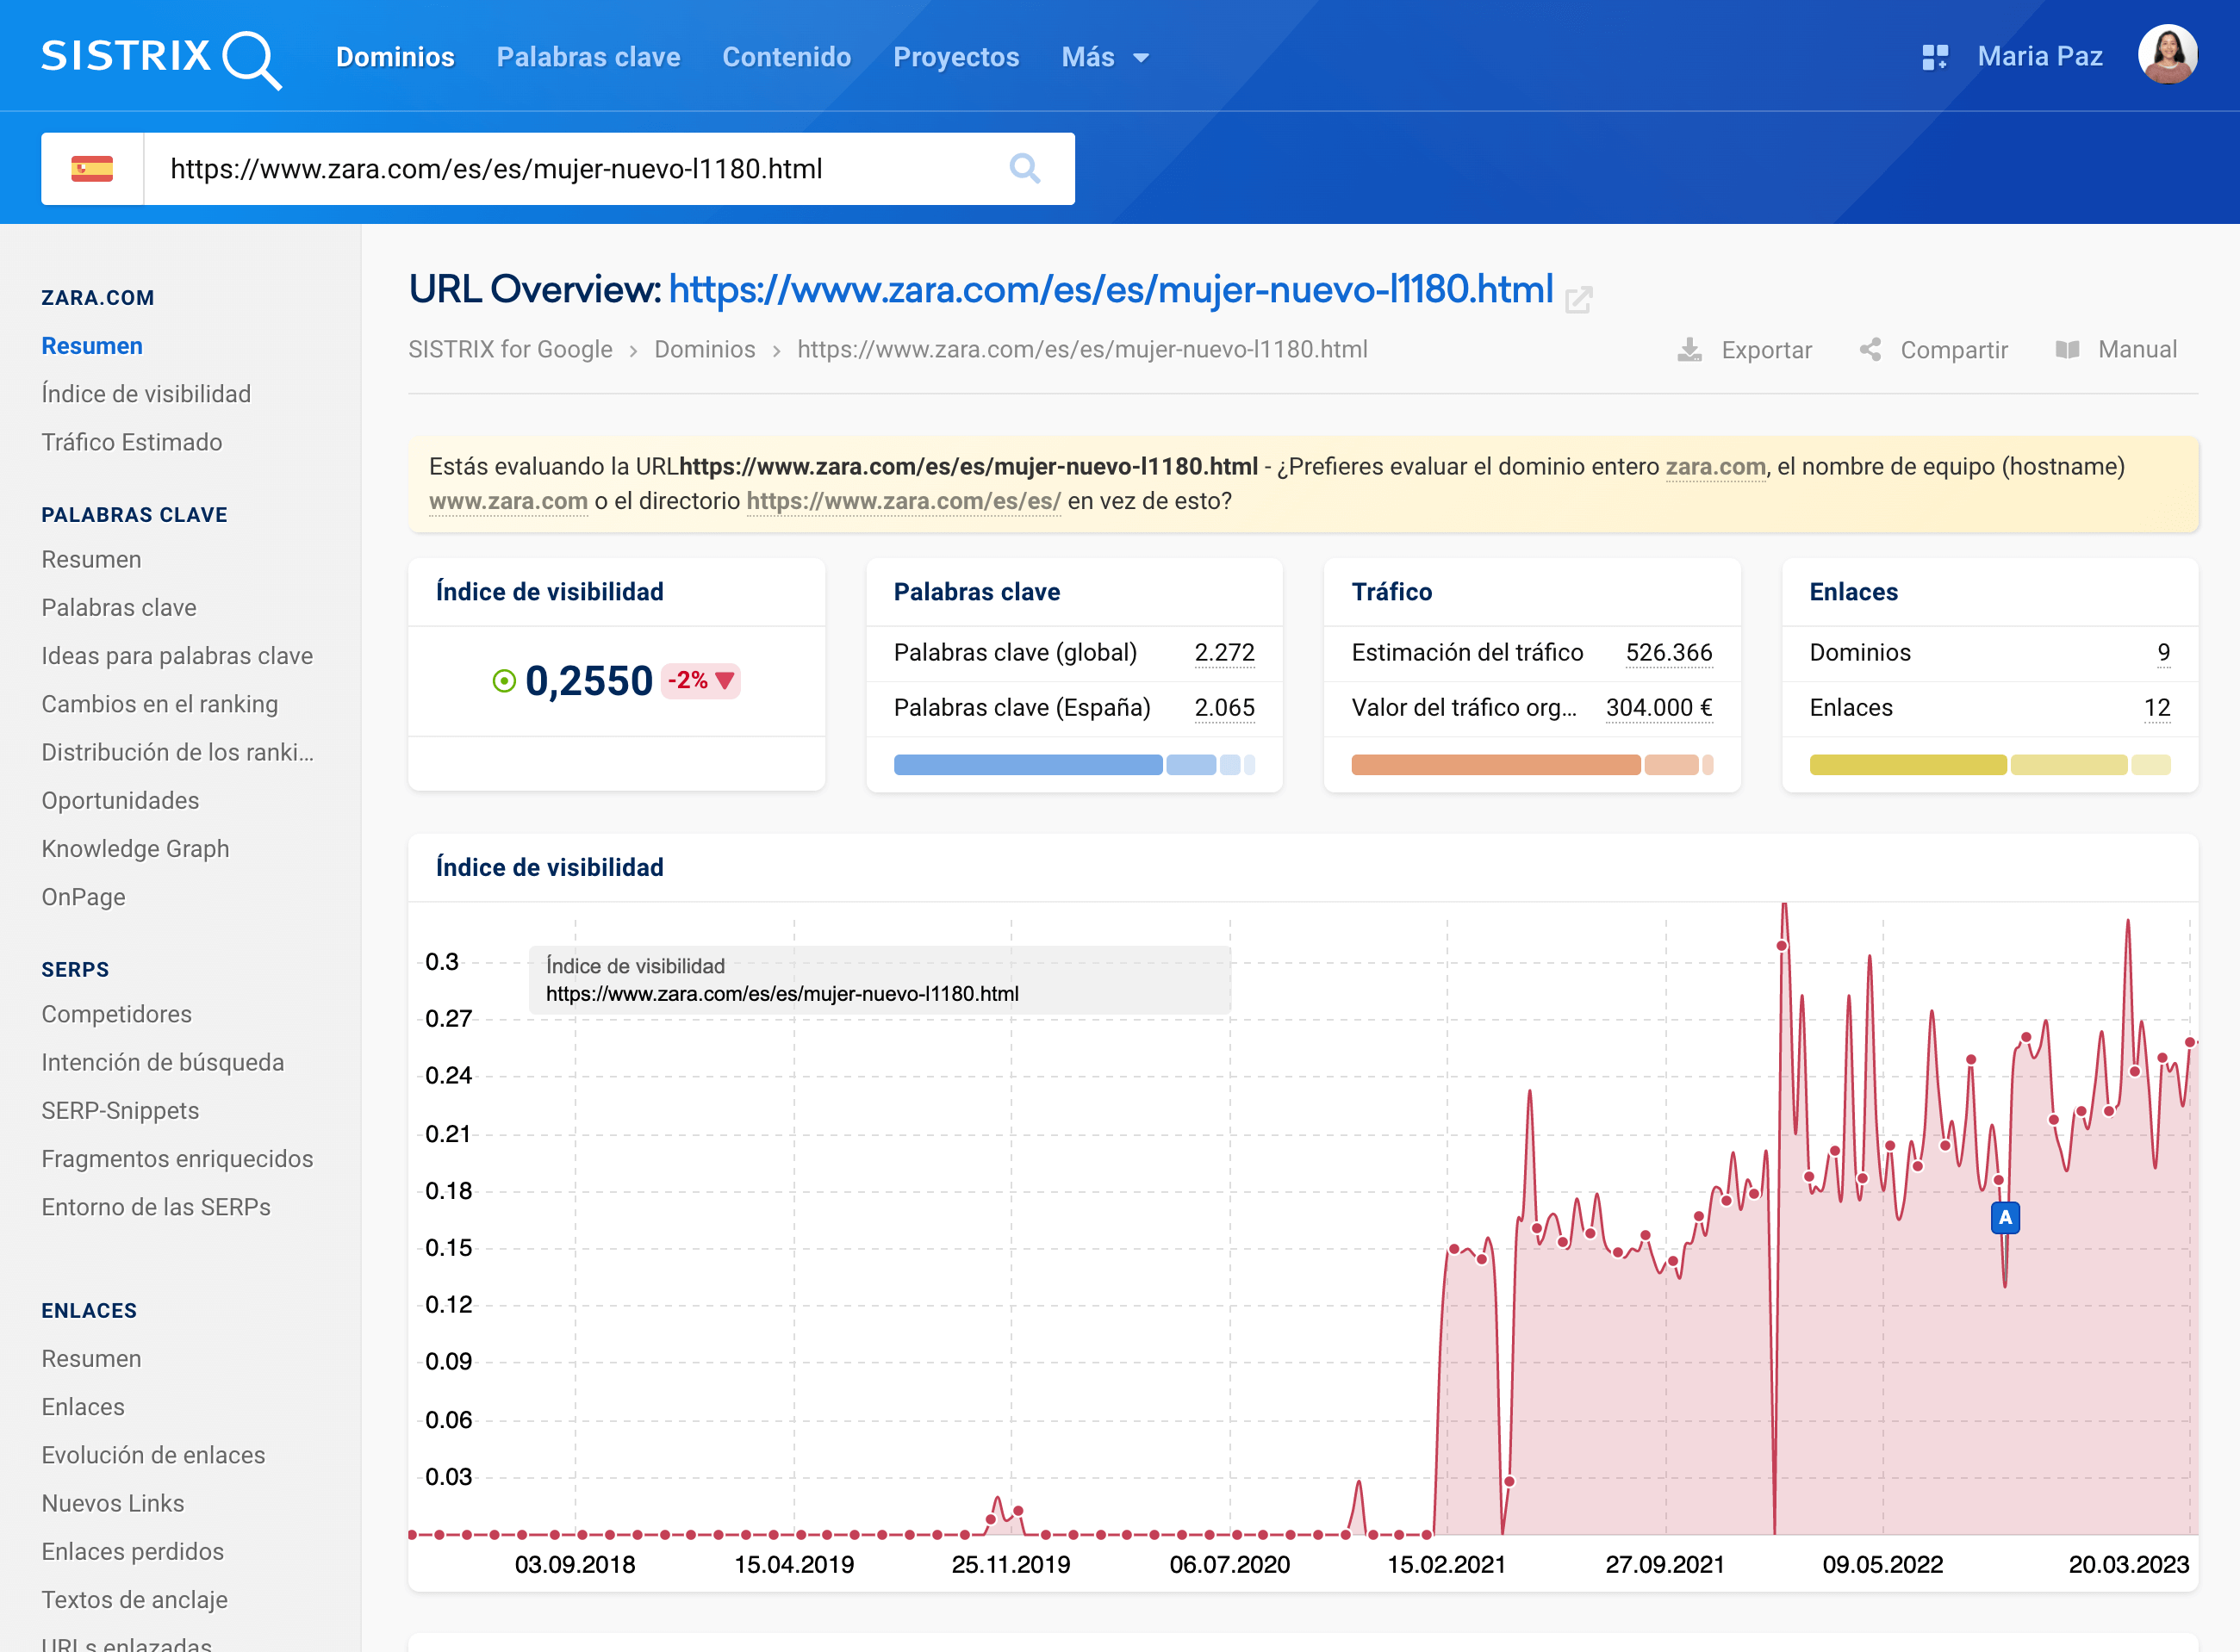The width and height of the screenshot is (2240, 1652).
Task: Open Intención de búsqueda item
Action: [x=163, y=1062]
